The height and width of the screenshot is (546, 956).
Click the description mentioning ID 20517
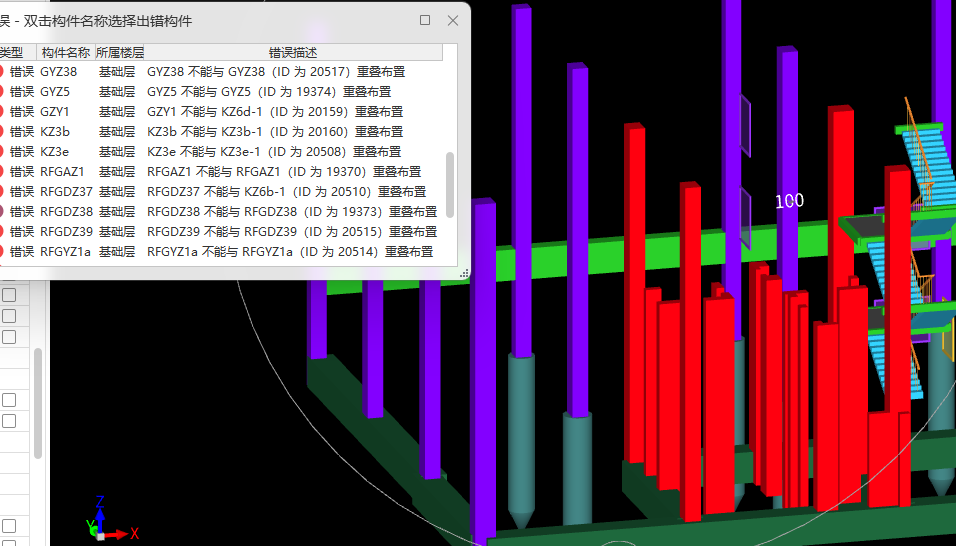pos(276,72)
